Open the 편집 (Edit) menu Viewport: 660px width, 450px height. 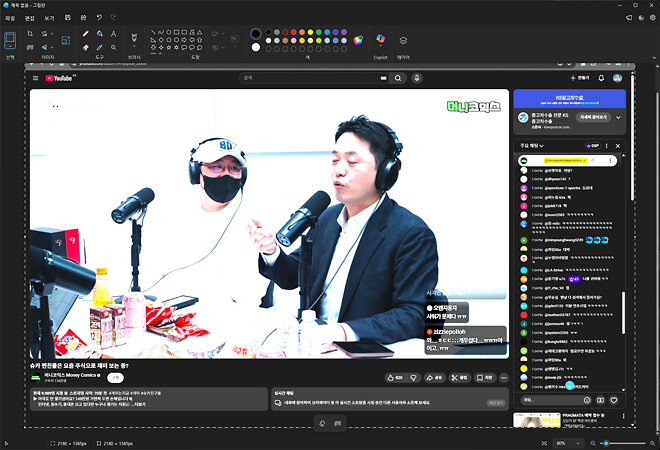pos(29,18)
